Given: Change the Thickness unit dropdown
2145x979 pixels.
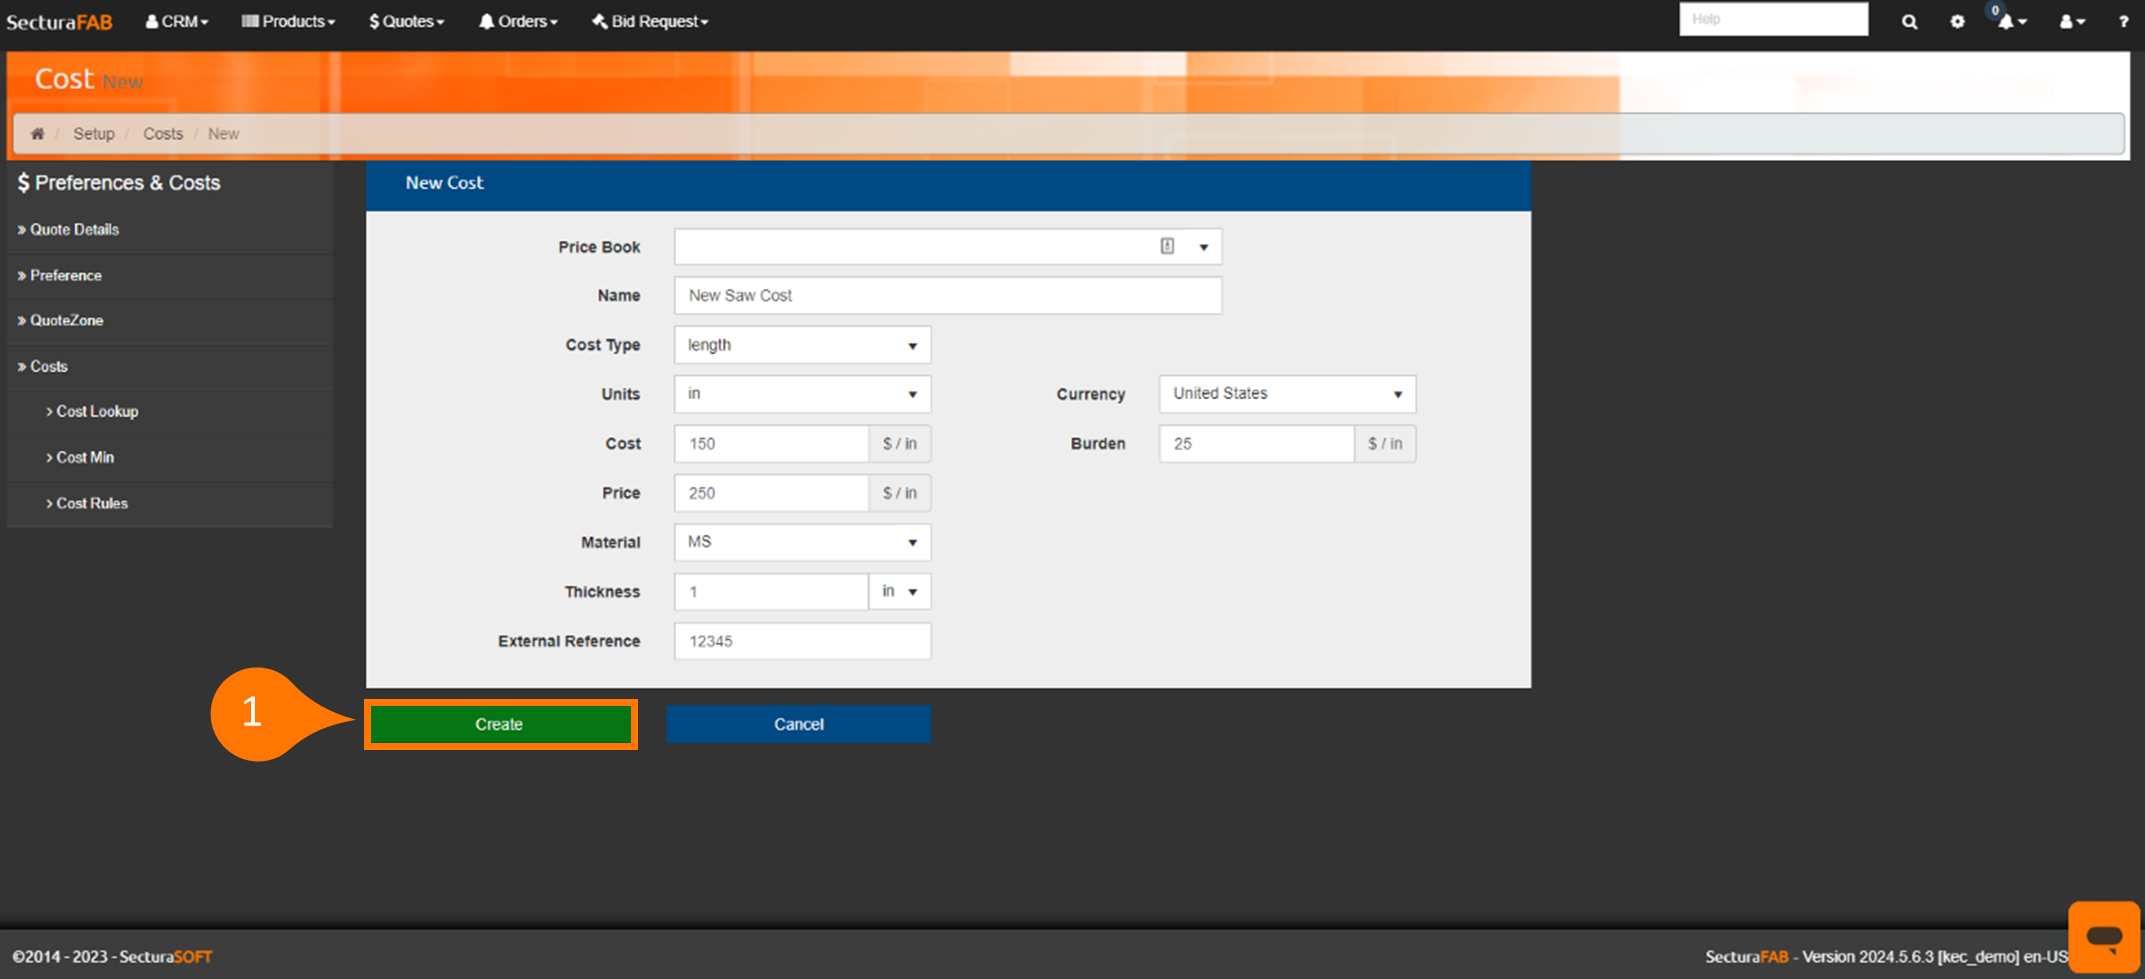Looking at the screenshot, I should (x=899, y=592).
